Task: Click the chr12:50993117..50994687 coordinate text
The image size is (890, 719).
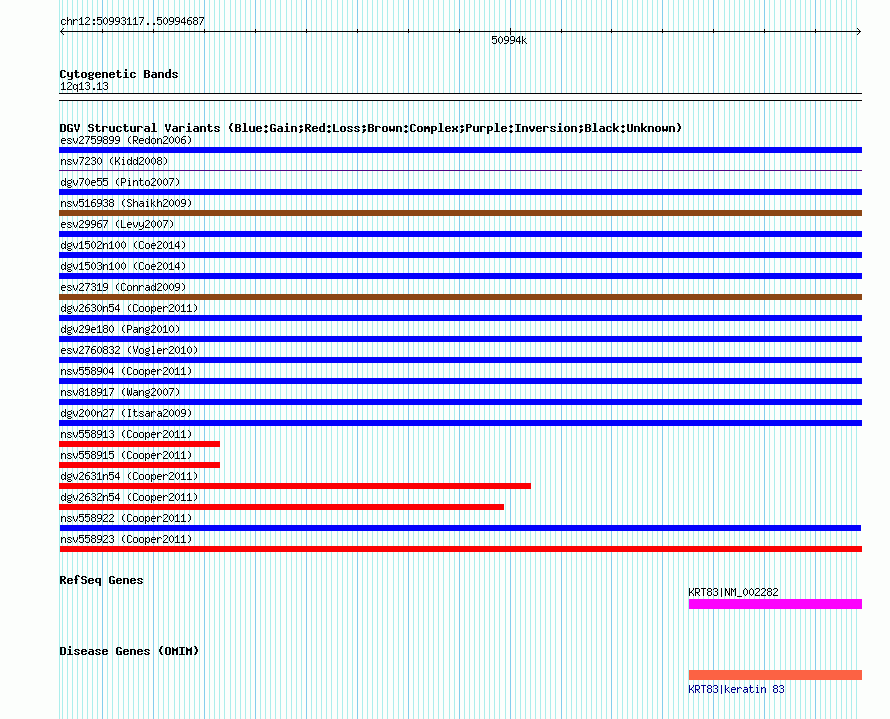Action: (132, 21)
